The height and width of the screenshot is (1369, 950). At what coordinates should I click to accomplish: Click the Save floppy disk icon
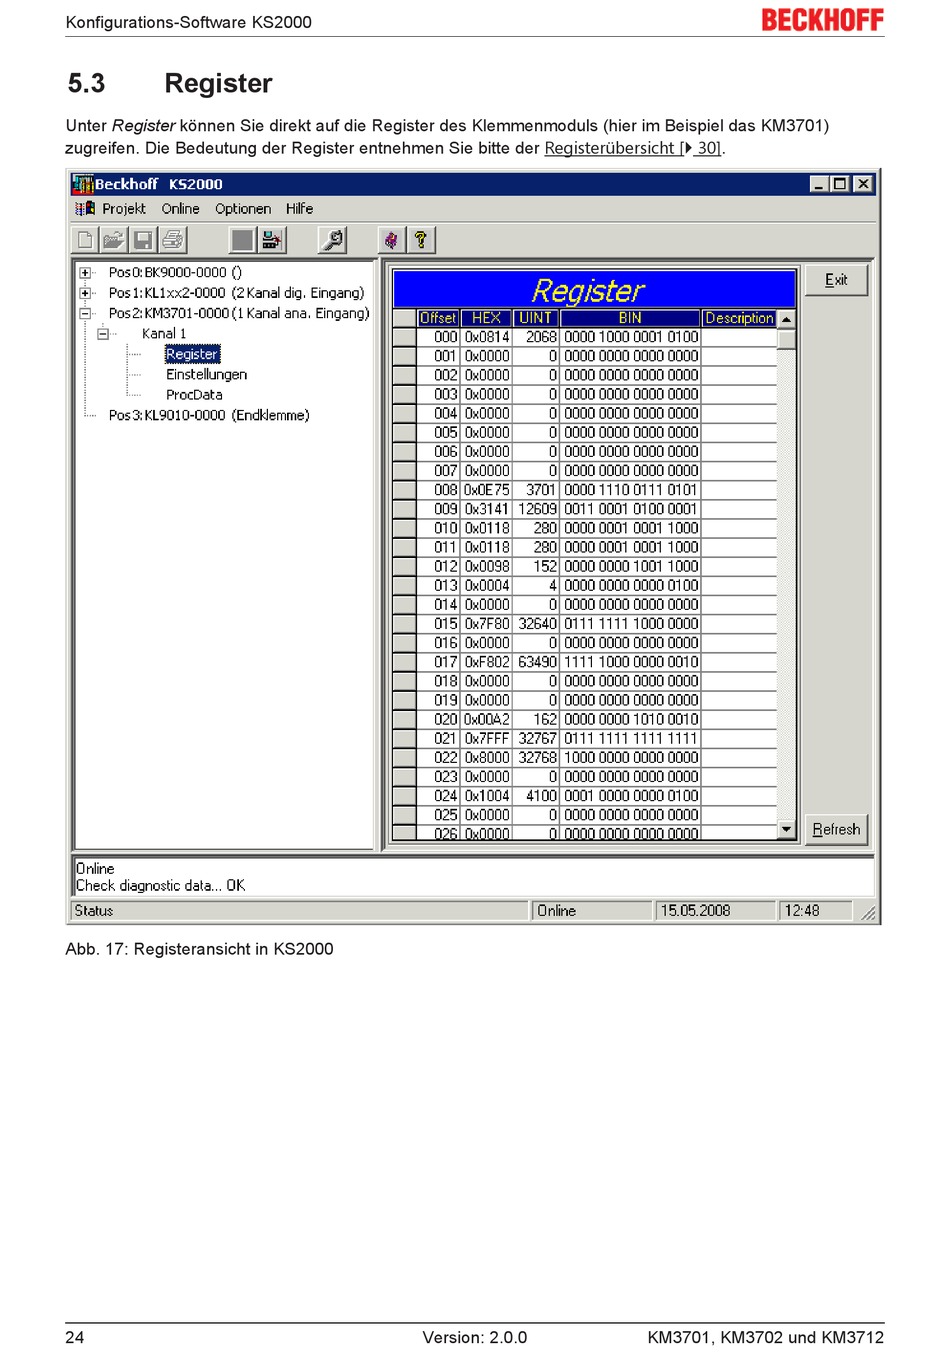pyautogui.click(x=143, y=240)
